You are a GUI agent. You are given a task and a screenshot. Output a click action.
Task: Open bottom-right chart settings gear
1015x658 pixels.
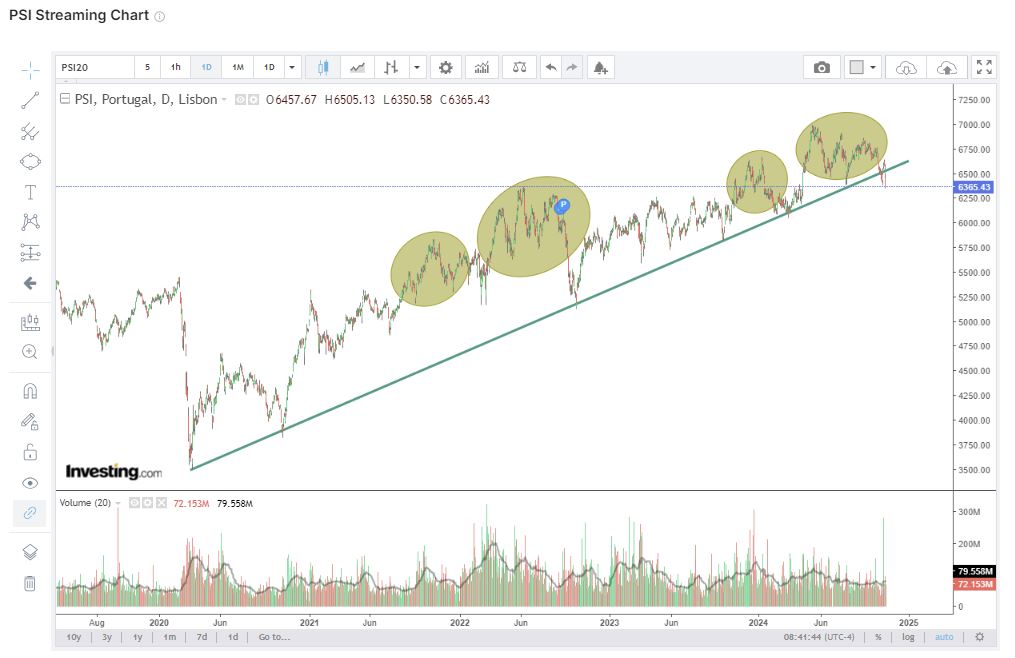coord(979,637)
